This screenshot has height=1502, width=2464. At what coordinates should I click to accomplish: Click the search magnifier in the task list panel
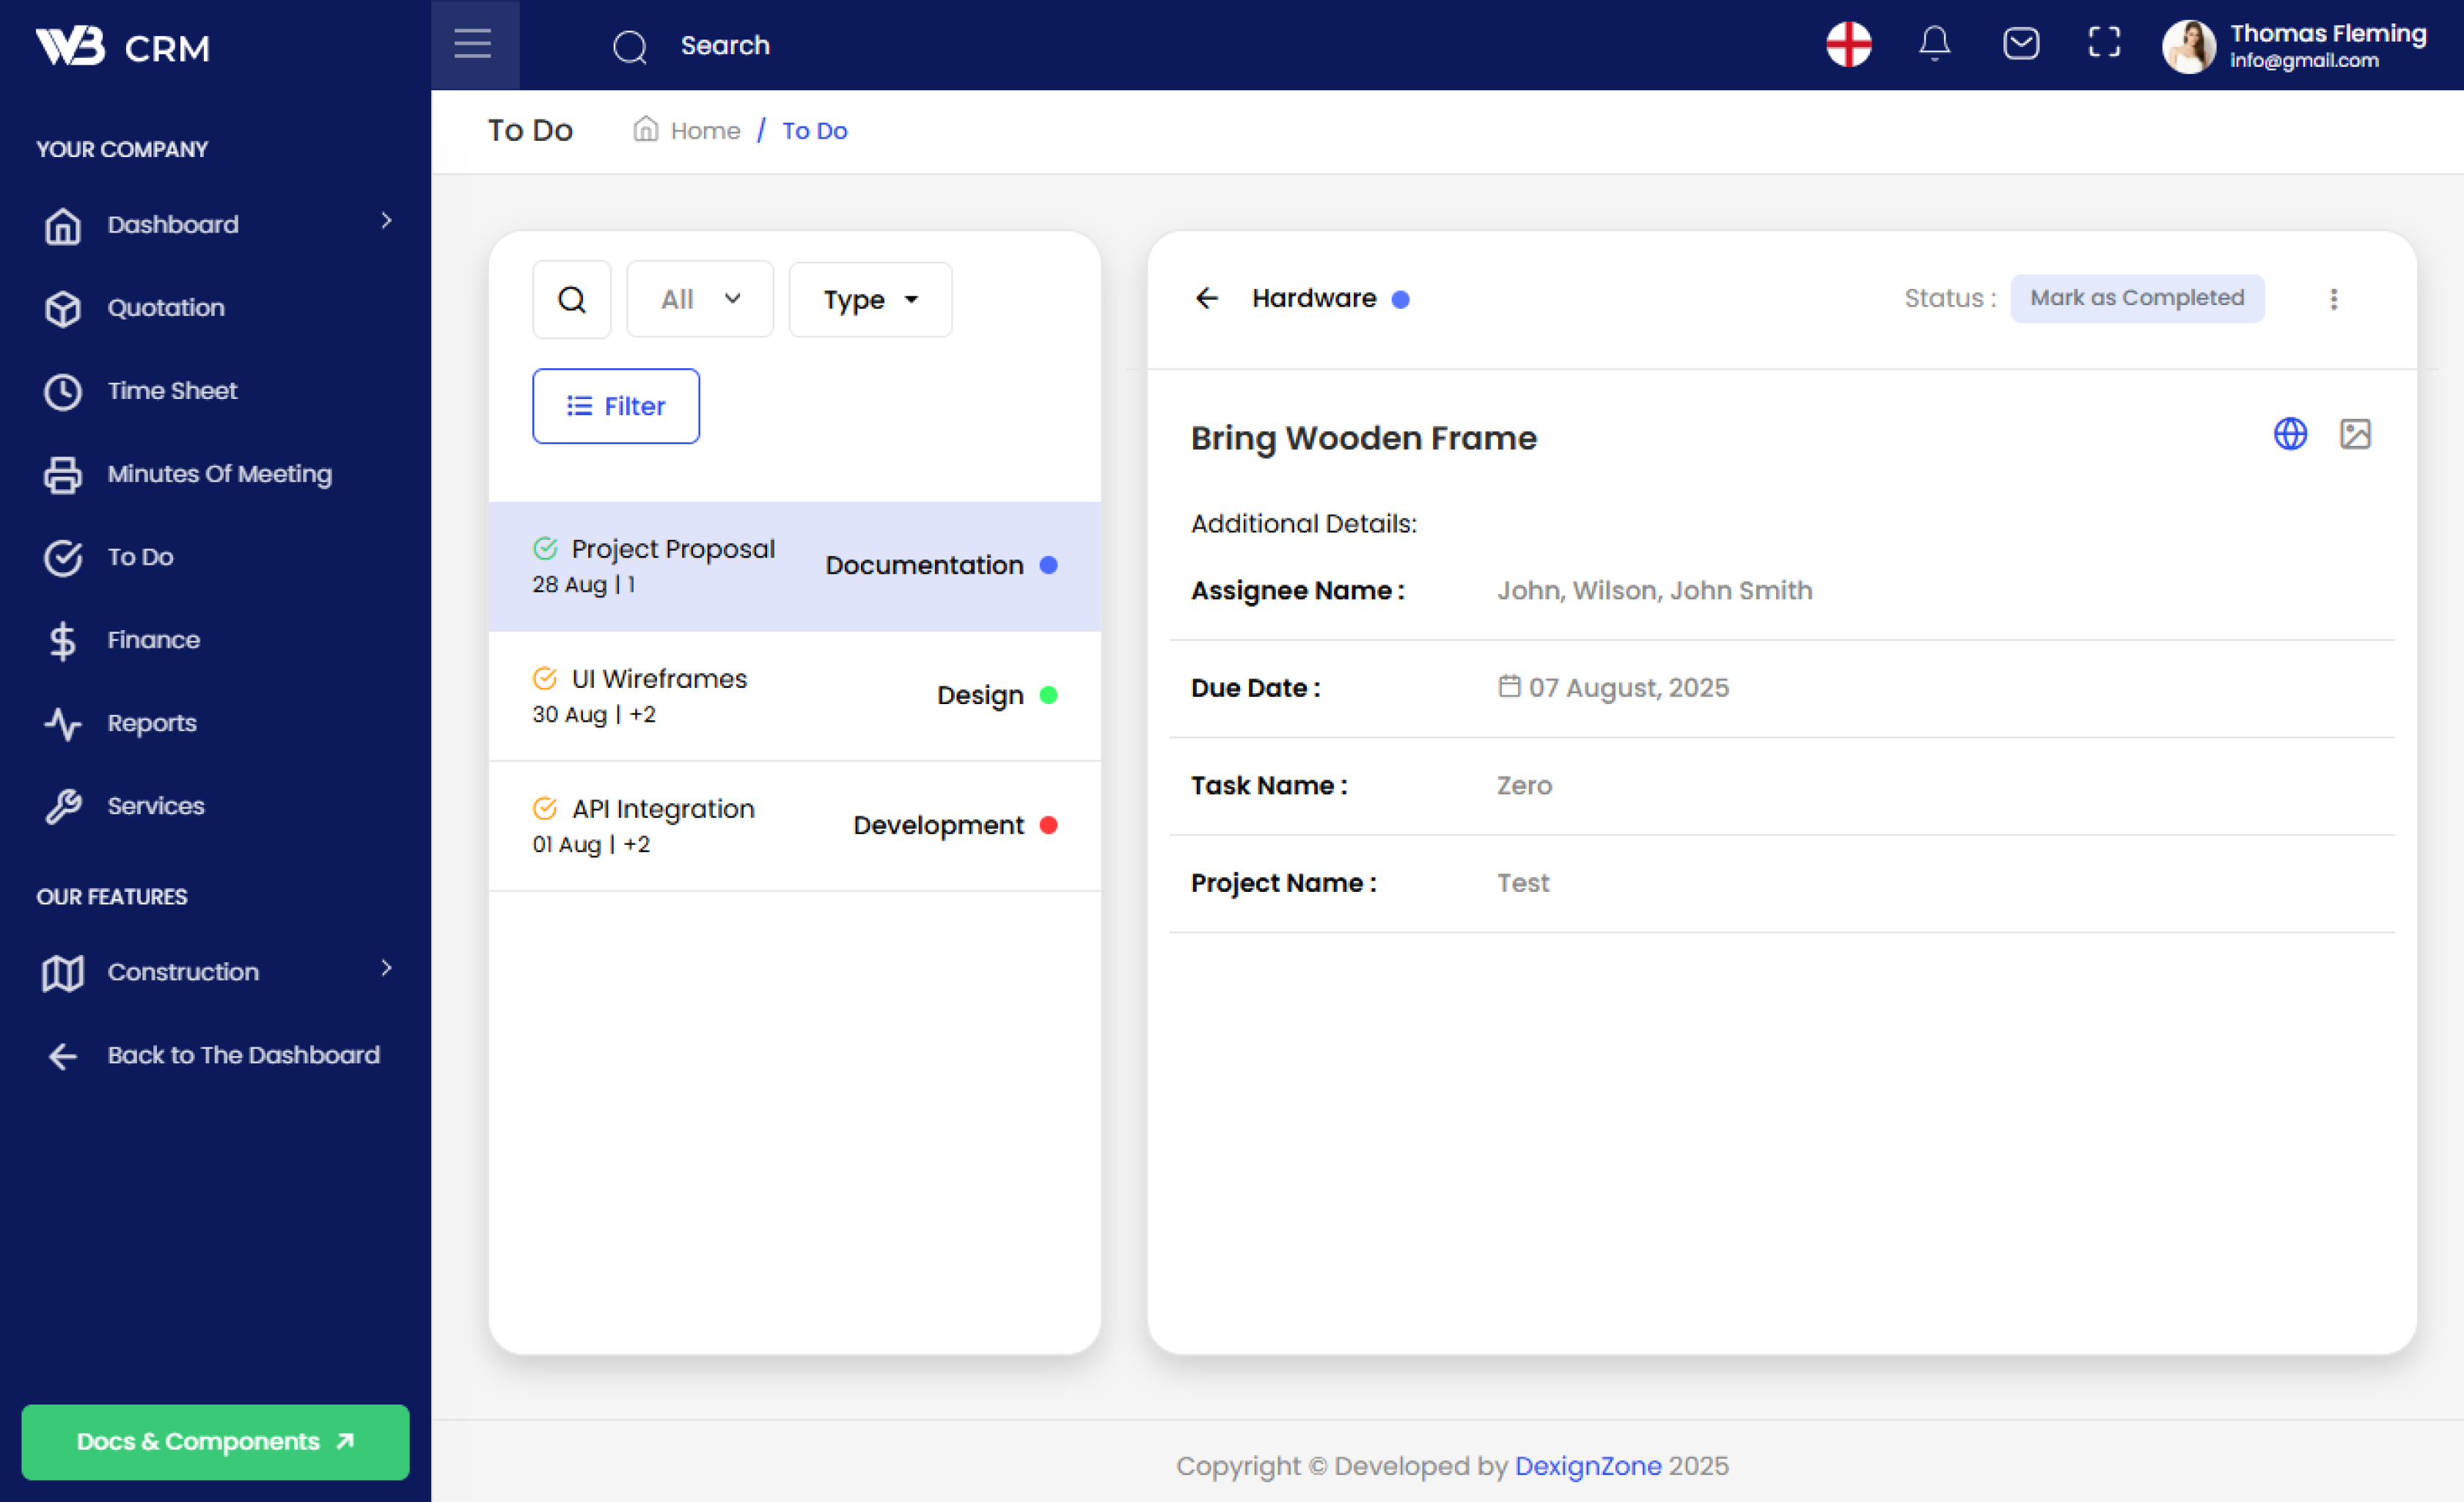pyautogui.click(x=571, y=299)
